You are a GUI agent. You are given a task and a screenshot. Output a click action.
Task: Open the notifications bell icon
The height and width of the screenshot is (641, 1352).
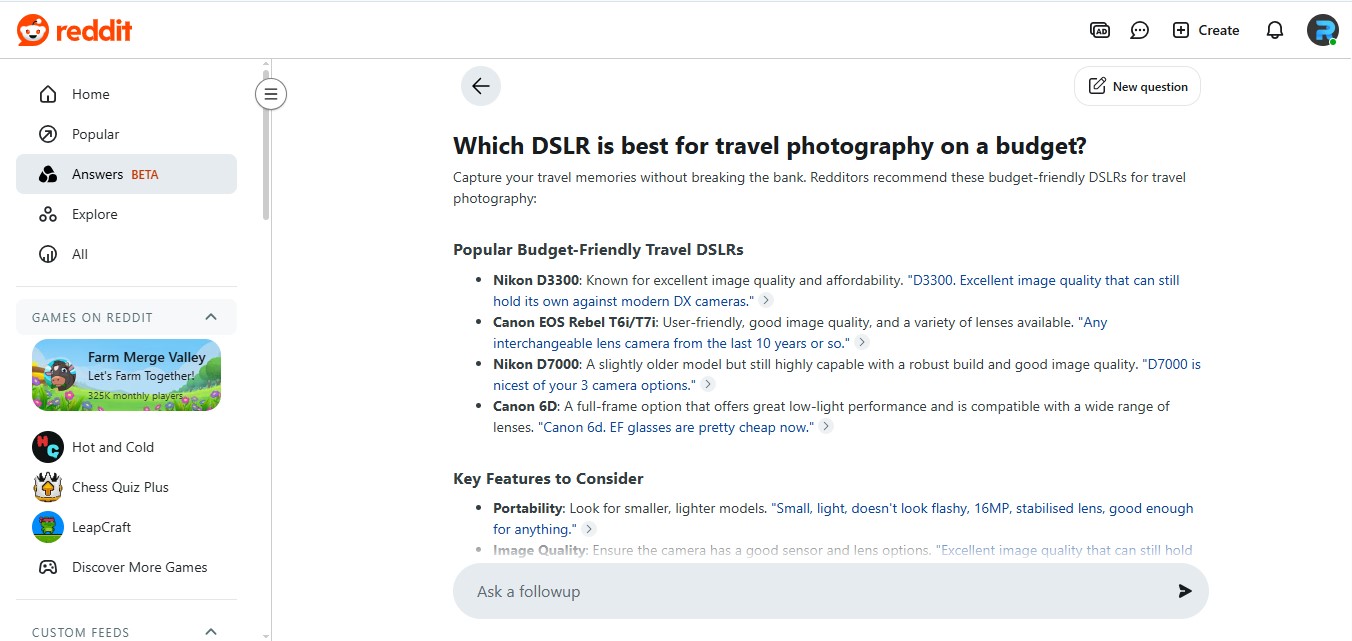(x=1274, y=30)
